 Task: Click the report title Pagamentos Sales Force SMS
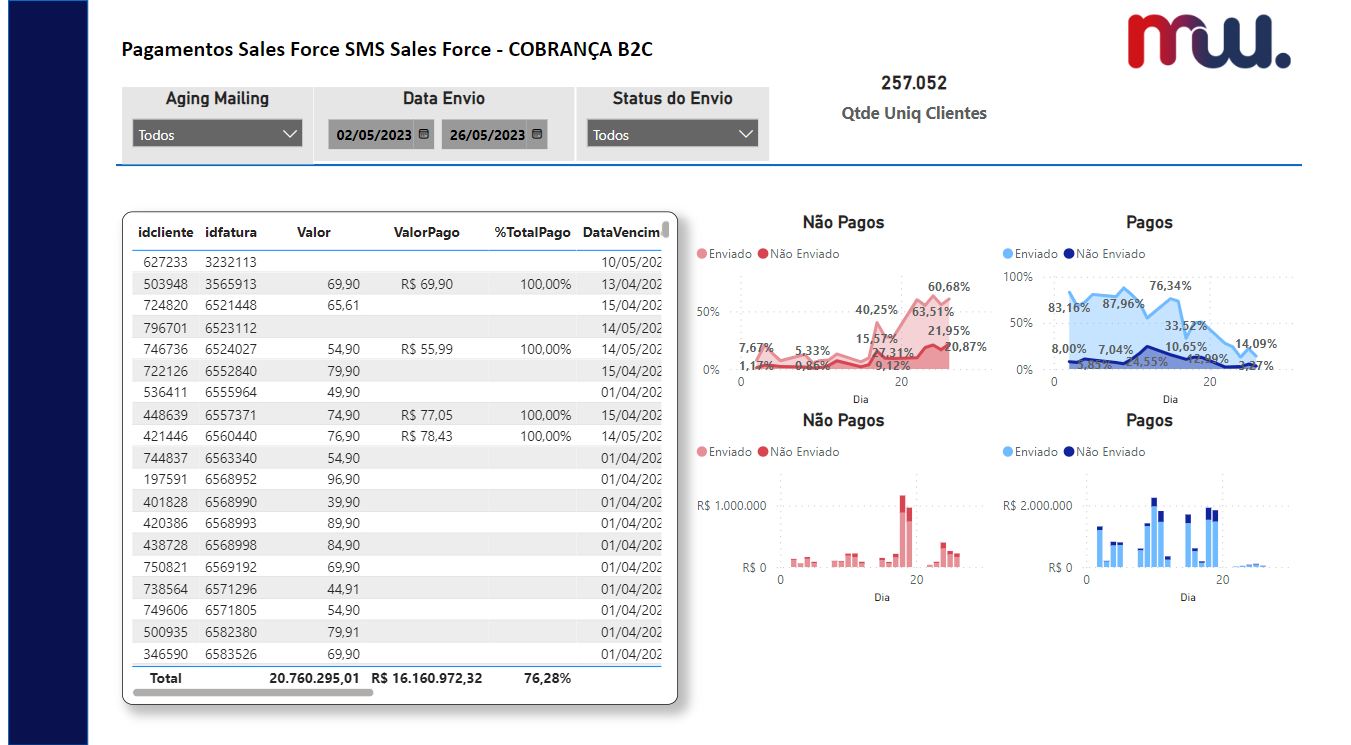387,49
